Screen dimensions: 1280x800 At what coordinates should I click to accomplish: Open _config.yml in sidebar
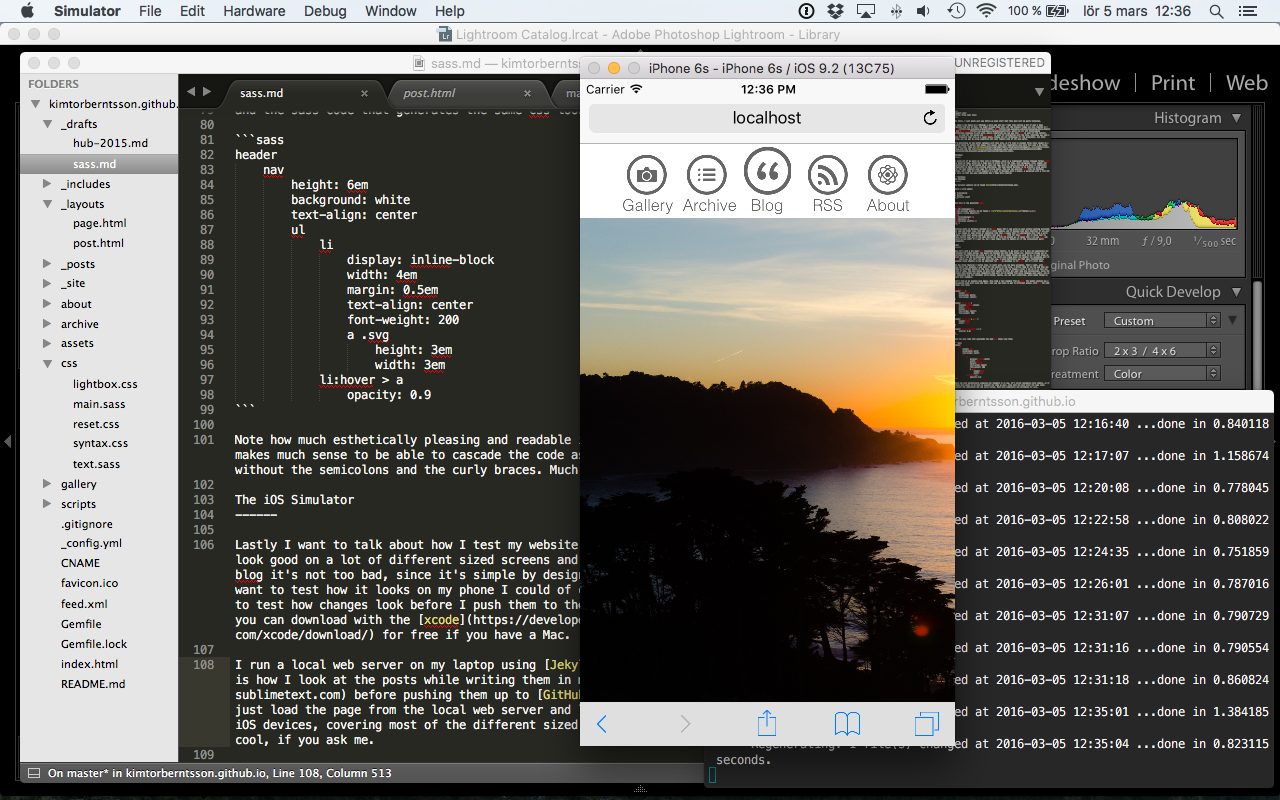91,543
